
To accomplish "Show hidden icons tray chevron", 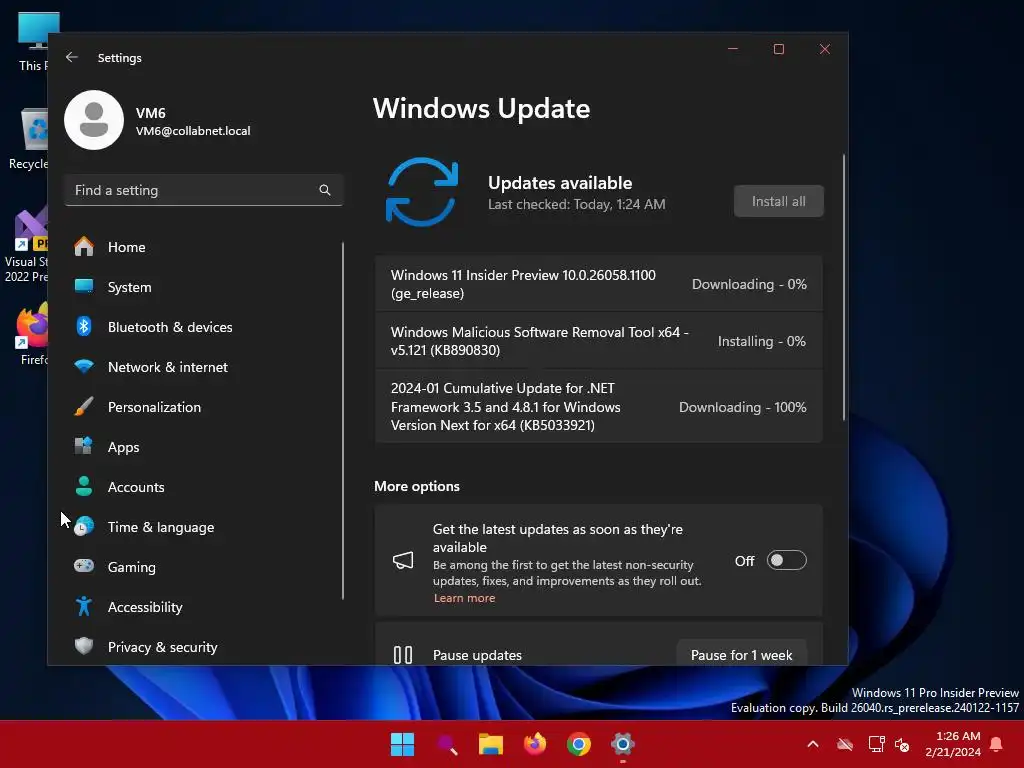I will tap(813, 744).
